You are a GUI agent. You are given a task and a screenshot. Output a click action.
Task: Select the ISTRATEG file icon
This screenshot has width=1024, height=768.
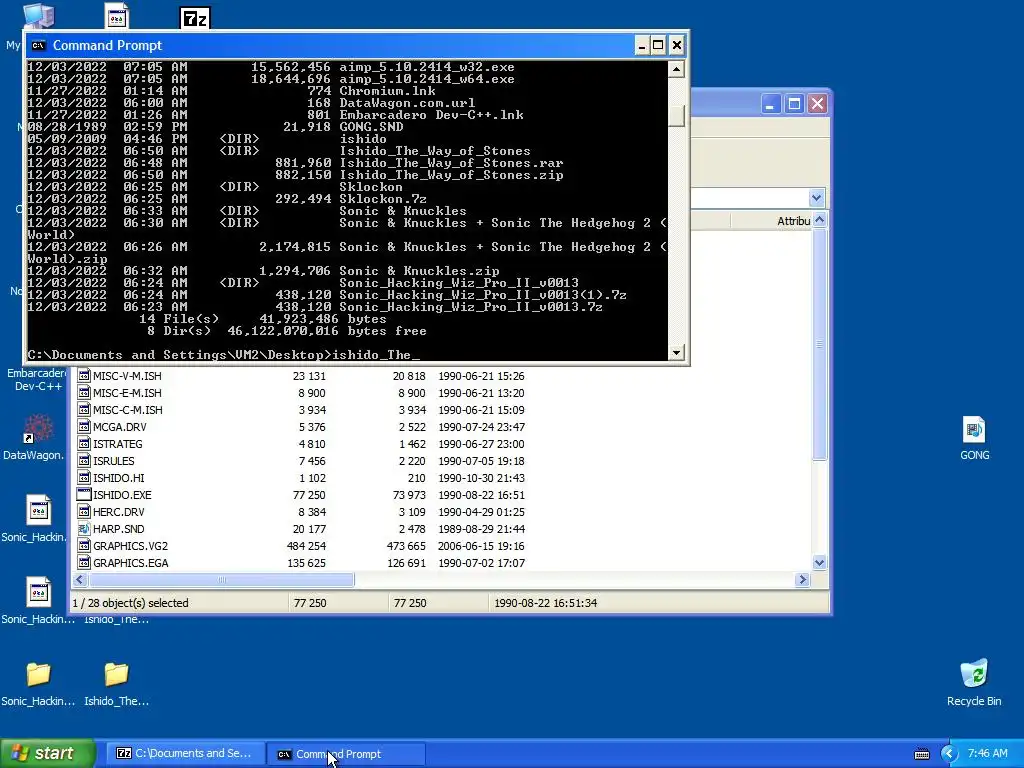tap(84, 443)
